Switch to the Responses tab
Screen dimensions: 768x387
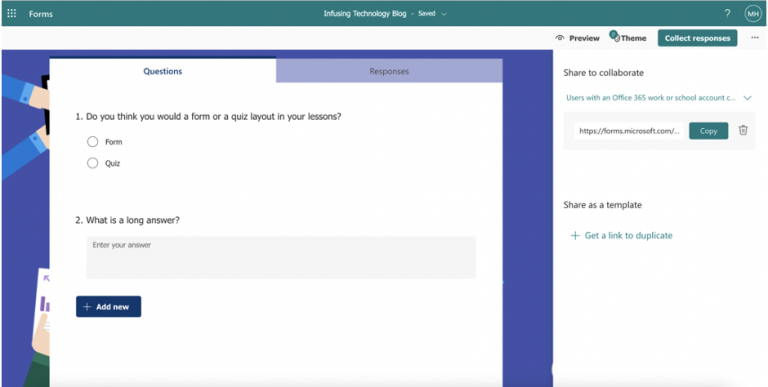point(389,71)
